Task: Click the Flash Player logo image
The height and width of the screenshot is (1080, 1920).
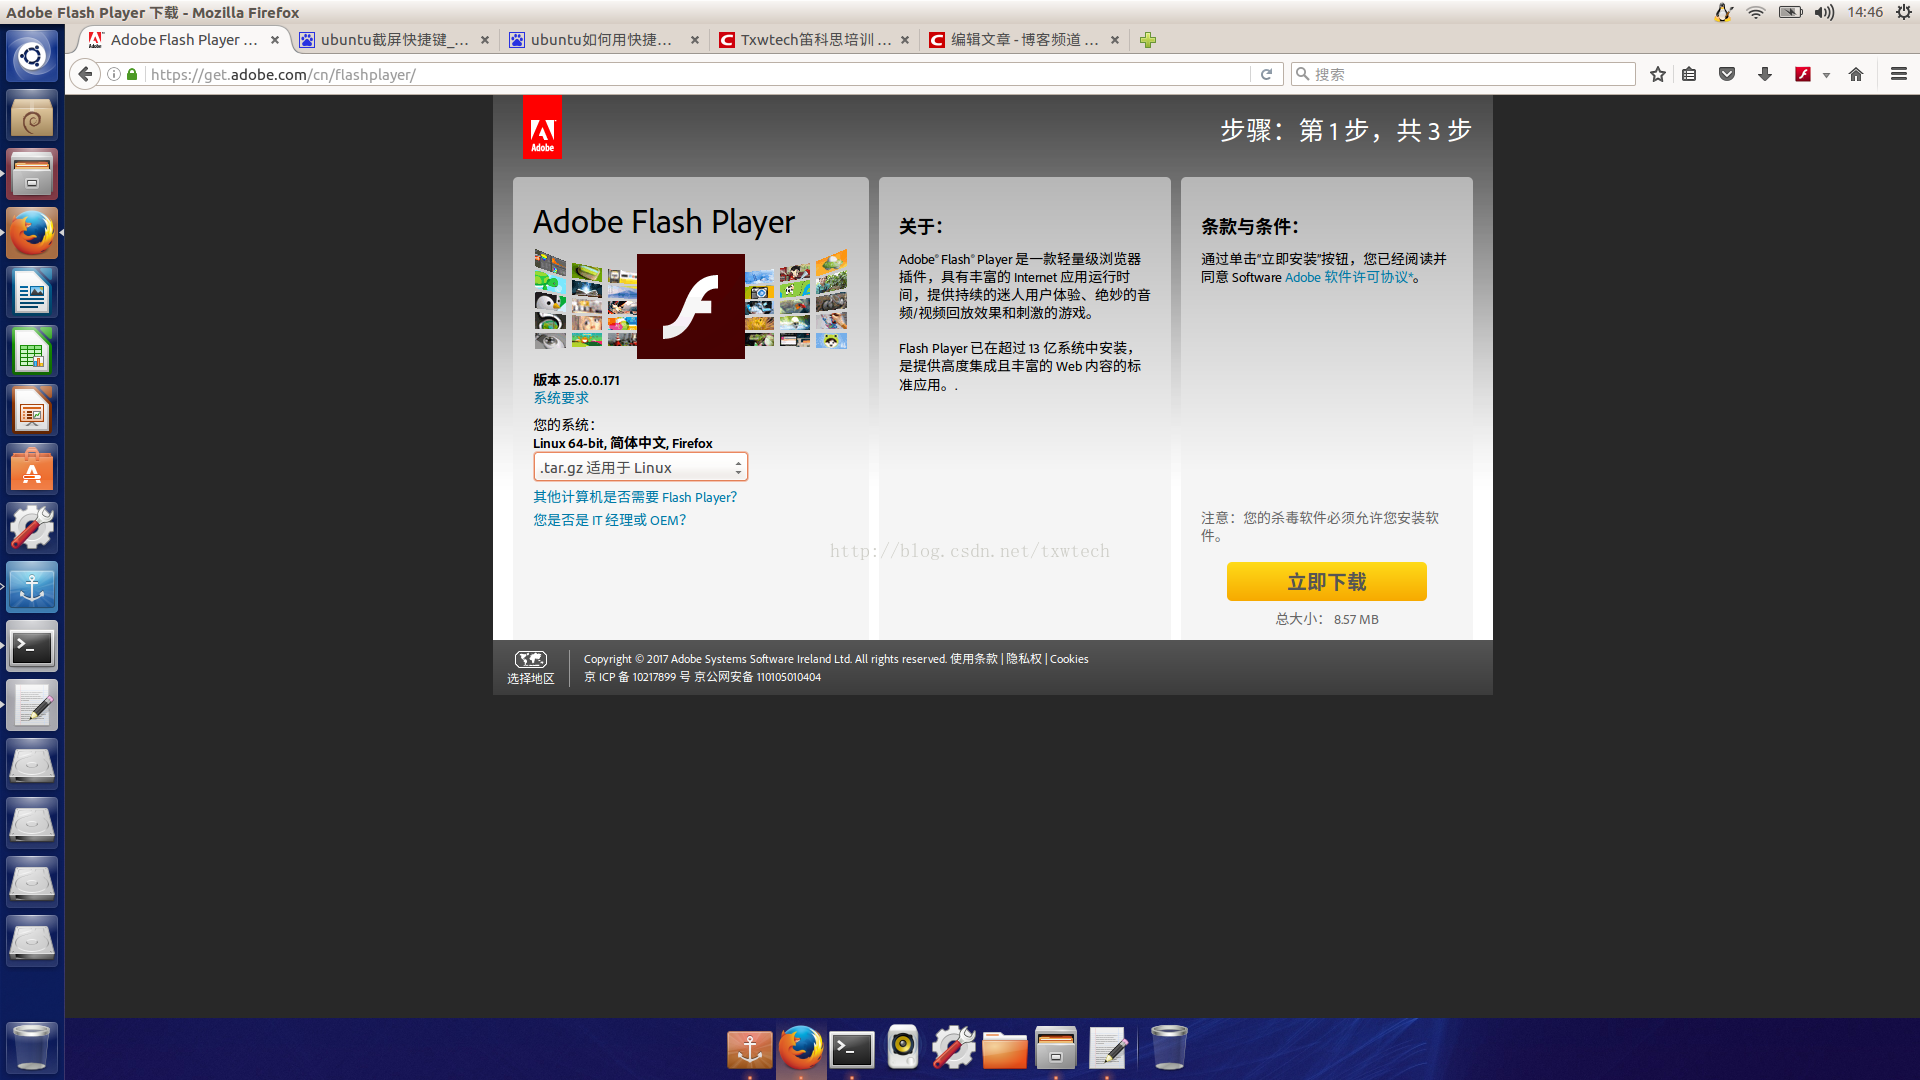Action: coord(691,306)
